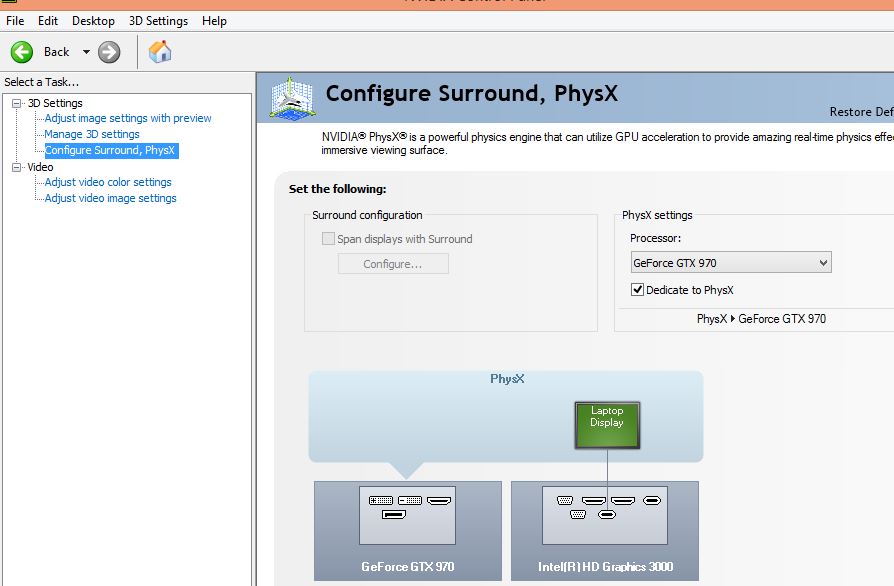Open the Desktop menu
The width and height of the screenshot is (894, 586).
[x=93, y=21]
